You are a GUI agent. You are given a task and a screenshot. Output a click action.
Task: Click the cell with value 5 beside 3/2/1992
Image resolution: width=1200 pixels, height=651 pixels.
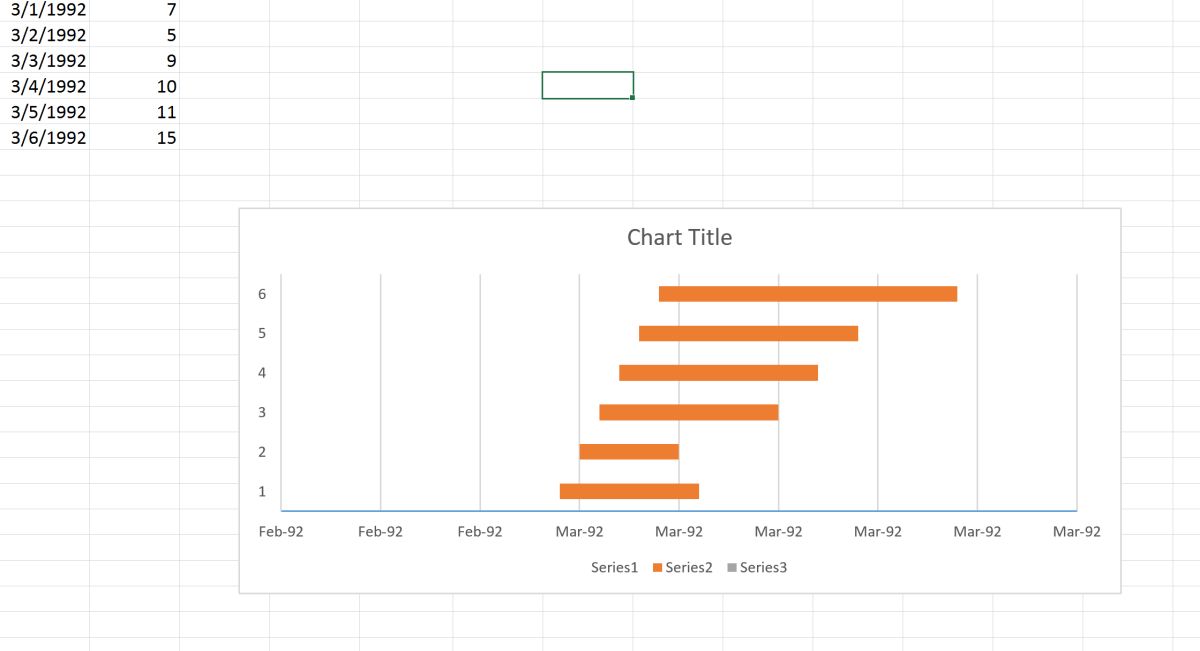135,35
